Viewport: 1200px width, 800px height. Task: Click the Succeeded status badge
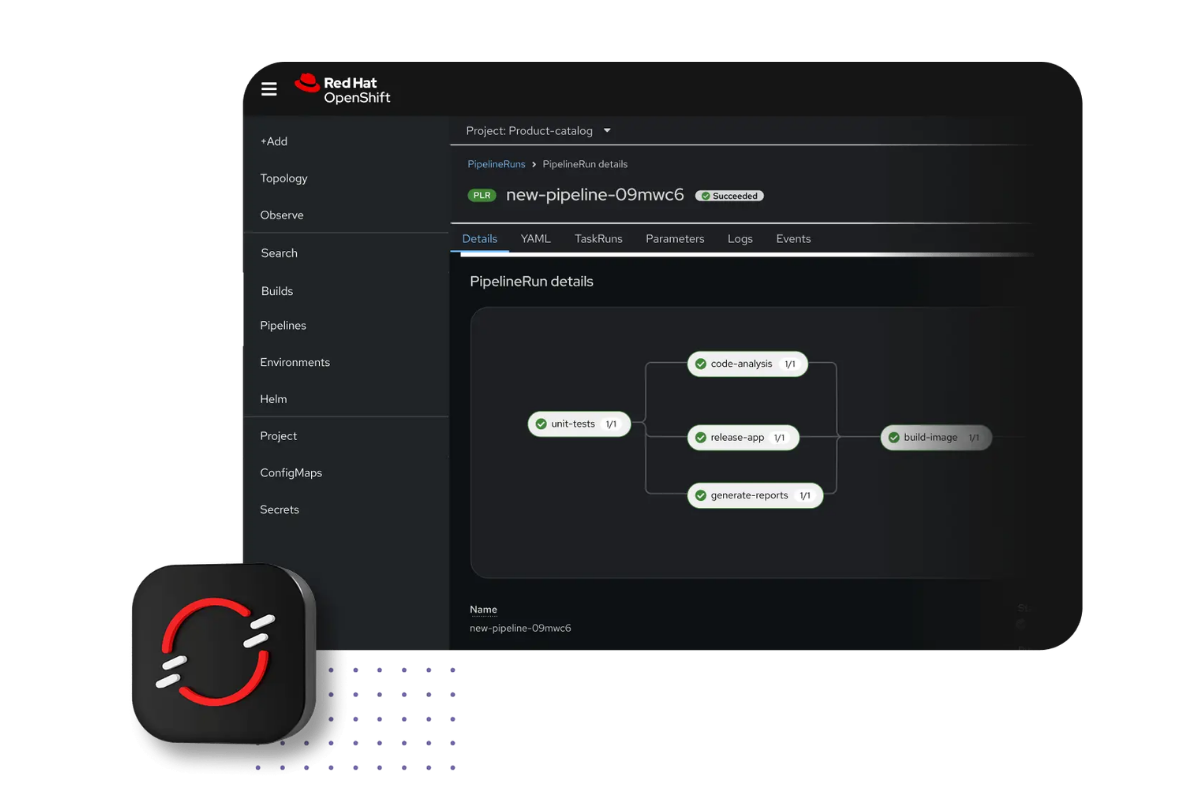pyautogui.click(x=729, y=195)
